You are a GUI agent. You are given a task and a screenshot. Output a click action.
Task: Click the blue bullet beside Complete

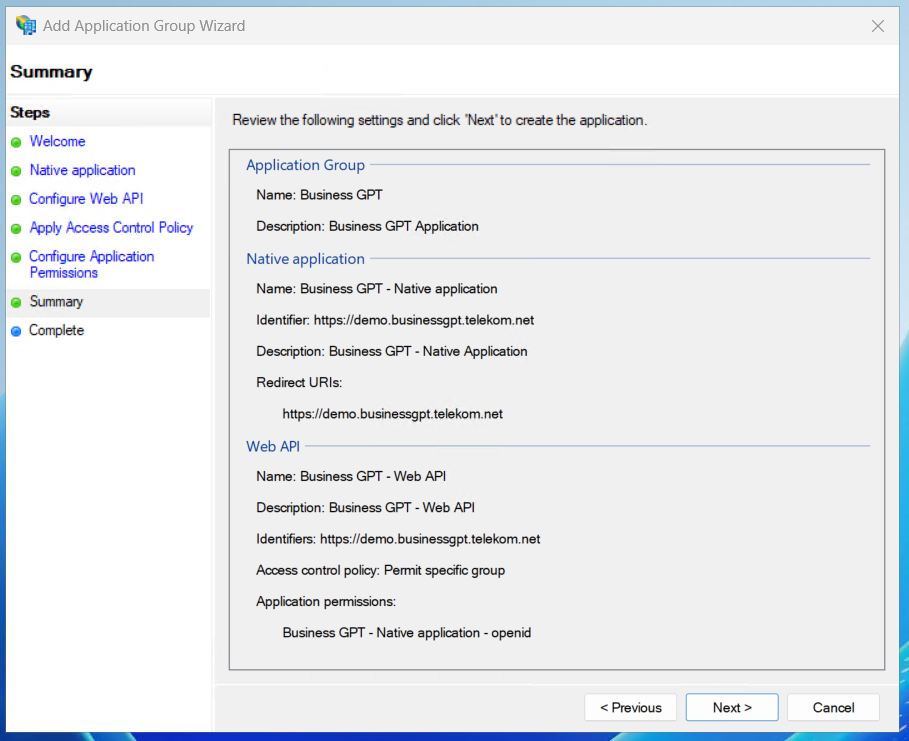coord(16,331)
